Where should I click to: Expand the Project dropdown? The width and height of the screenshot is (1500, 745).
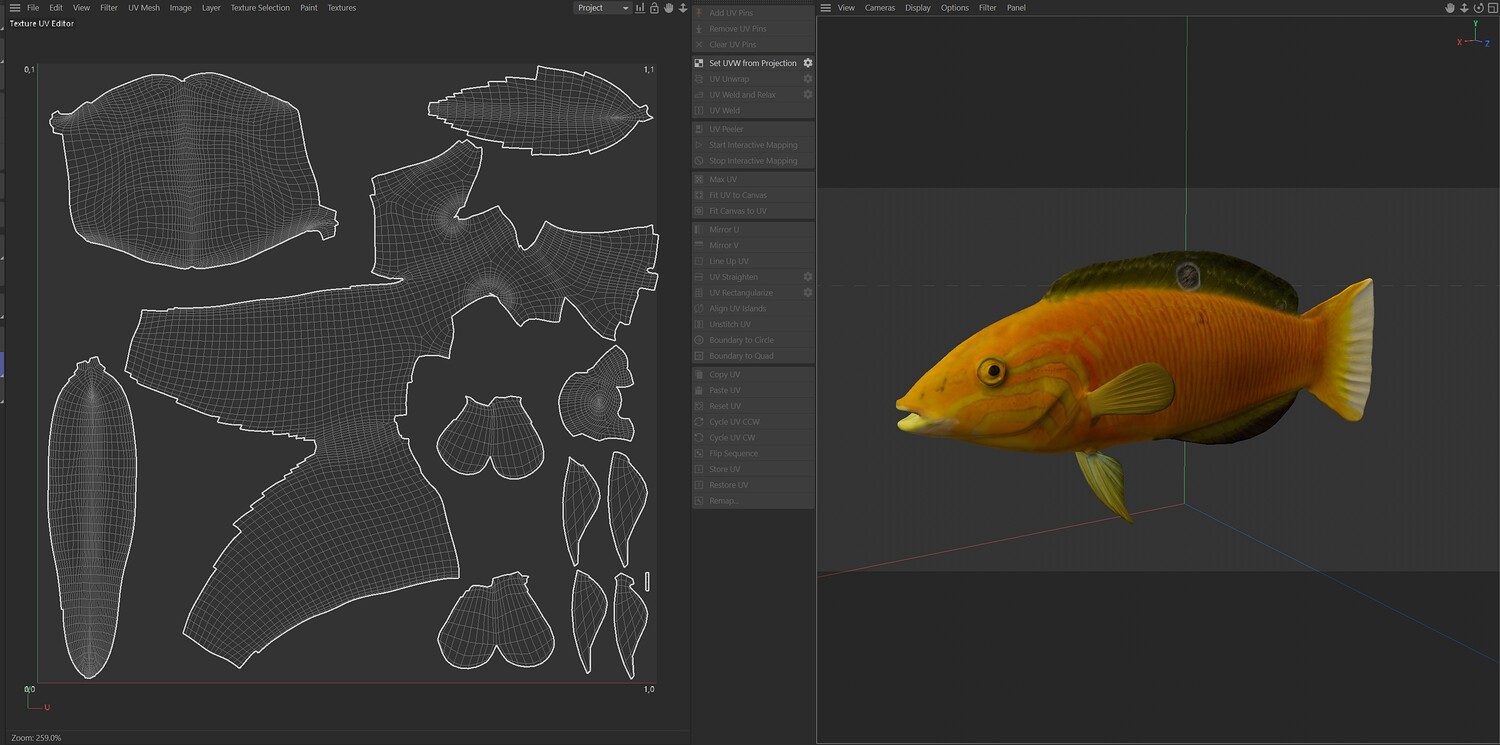pyautogui.click(x=602, y=8)
